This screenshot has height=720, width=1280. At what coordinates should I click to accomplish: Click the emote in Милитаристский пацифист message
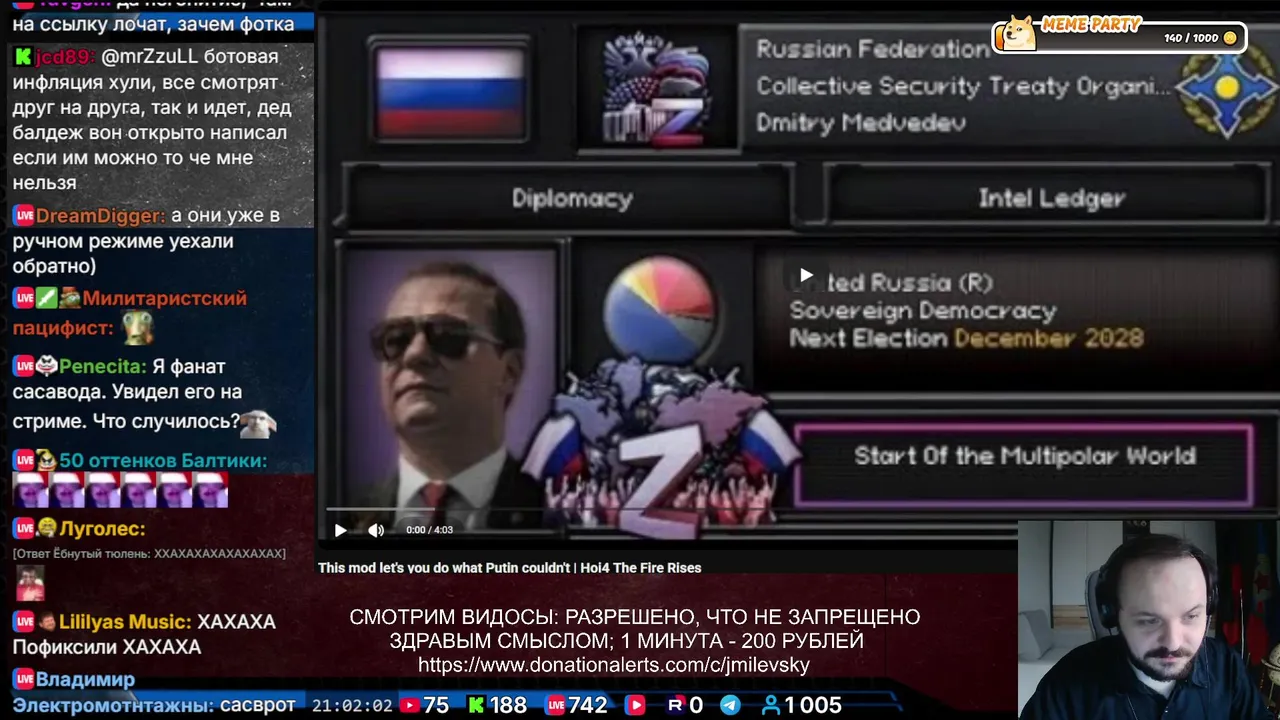(x=139, y=327)
